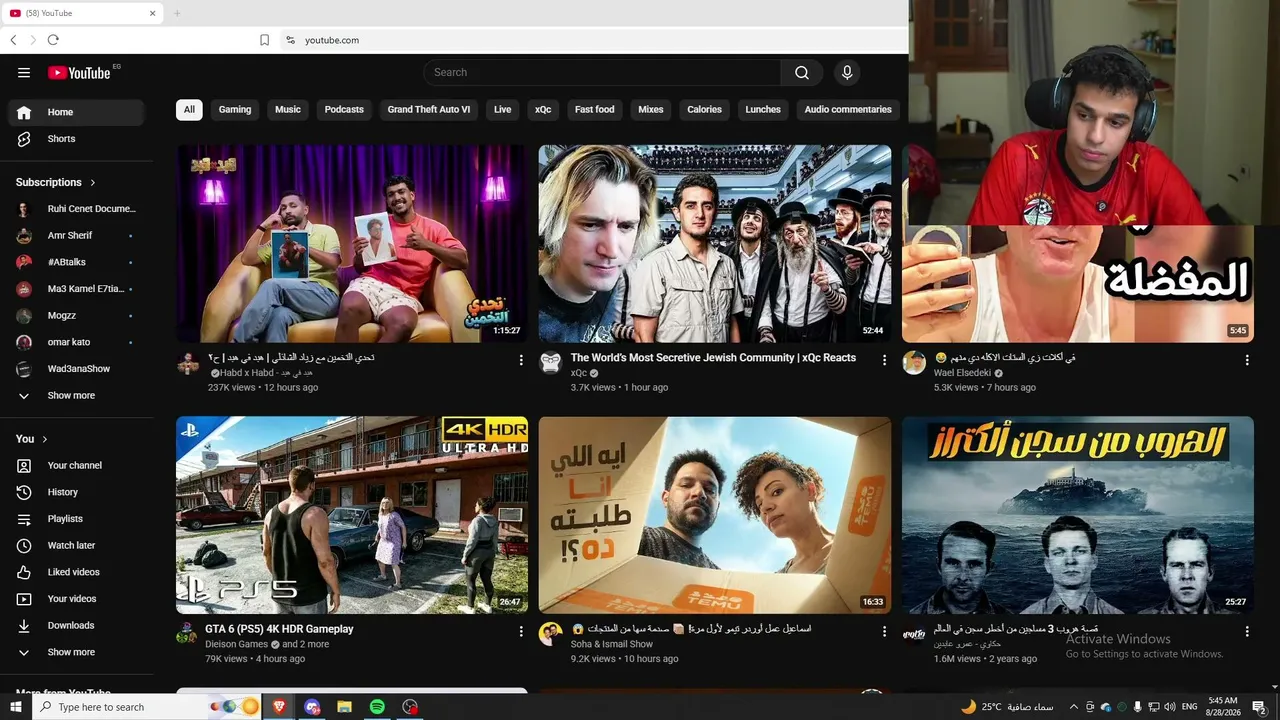Click the Wael Elsedeki channel avatar

(x=914, y=362)
